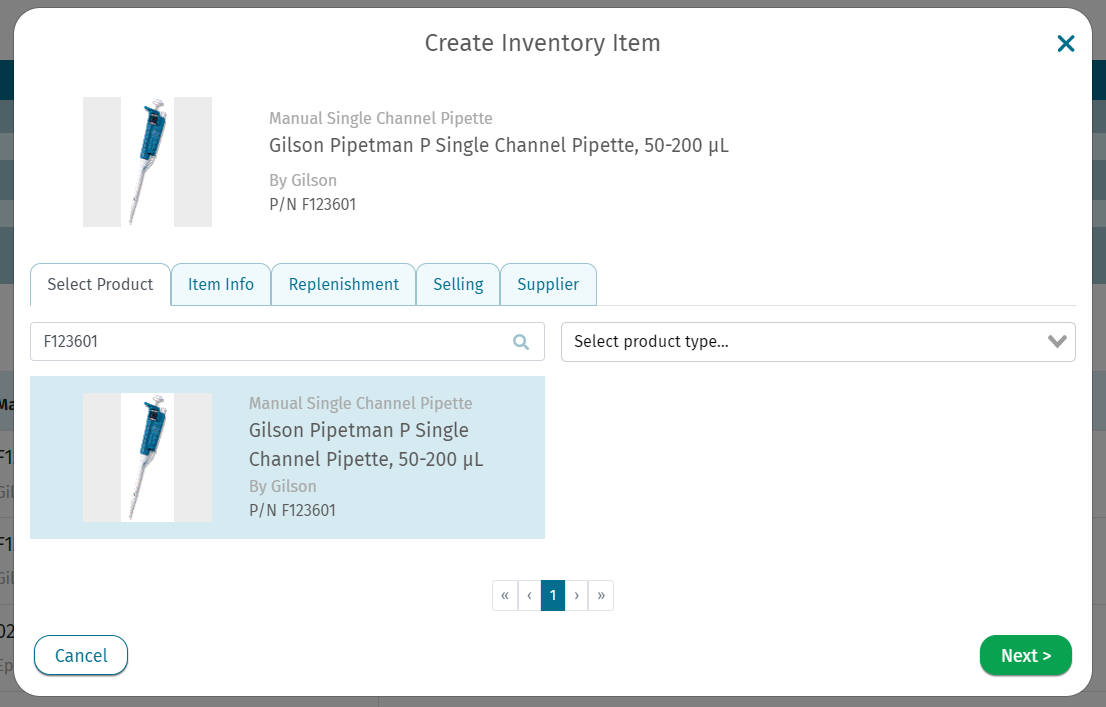Close the Create Inventory Item dialog
The width and height of the screenshot is (1106, 707).
(1066, 44)
